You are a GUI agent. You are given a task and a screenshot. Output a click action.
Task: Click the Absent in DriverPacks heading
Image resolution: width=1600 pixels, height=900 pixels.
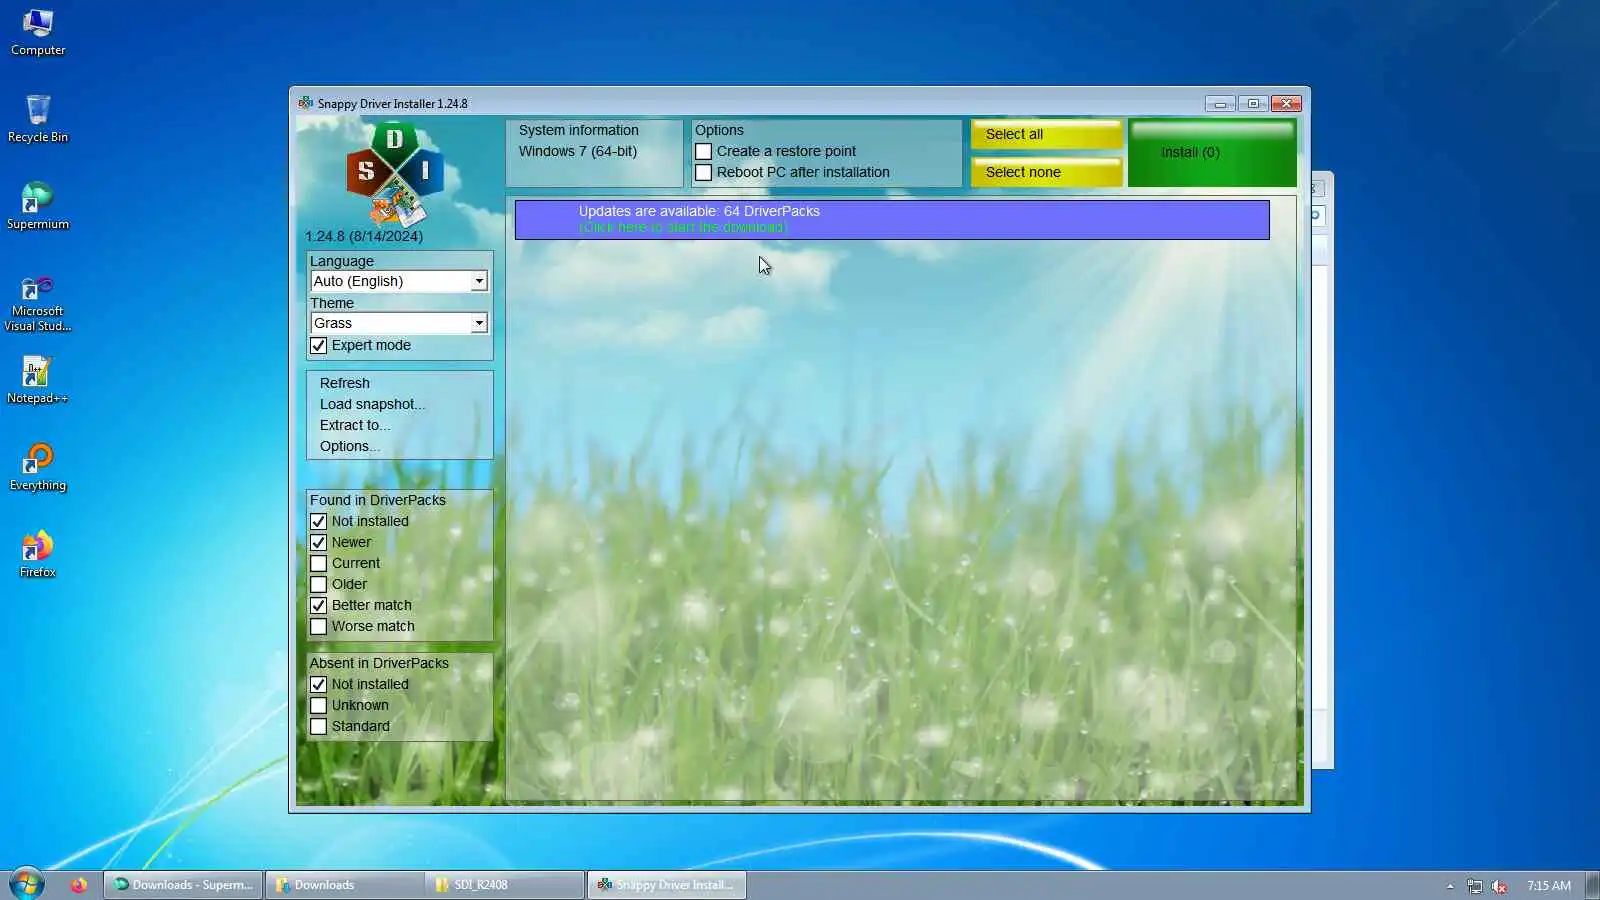click(379, 663)
